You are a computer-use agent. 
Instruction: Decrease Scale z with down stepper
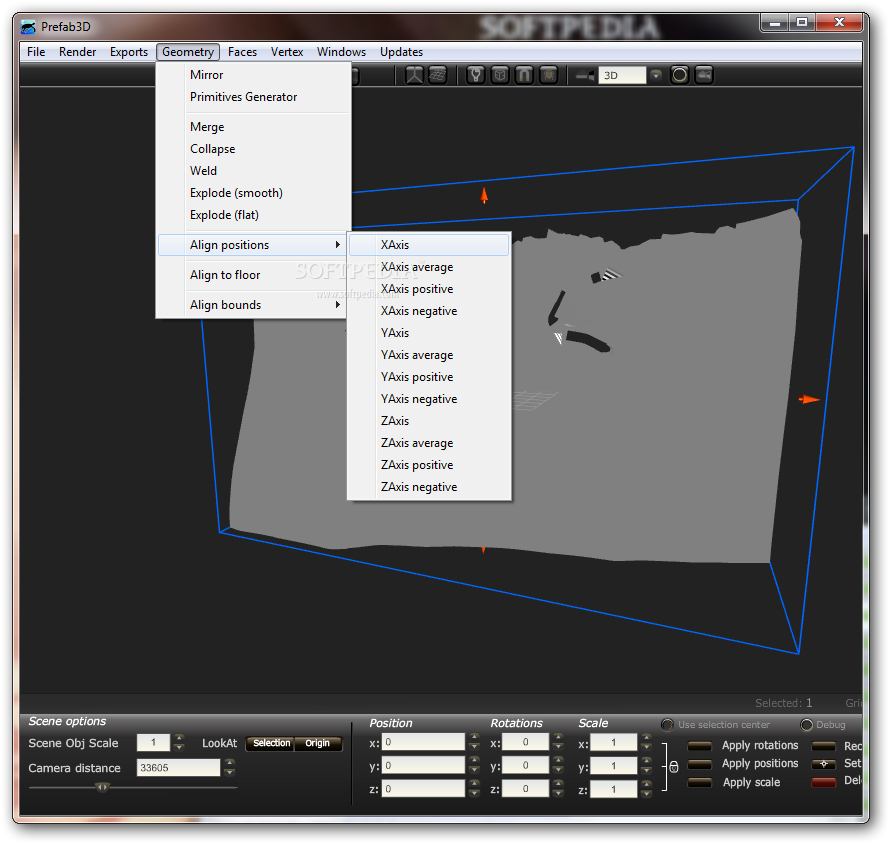pos(646,793)
